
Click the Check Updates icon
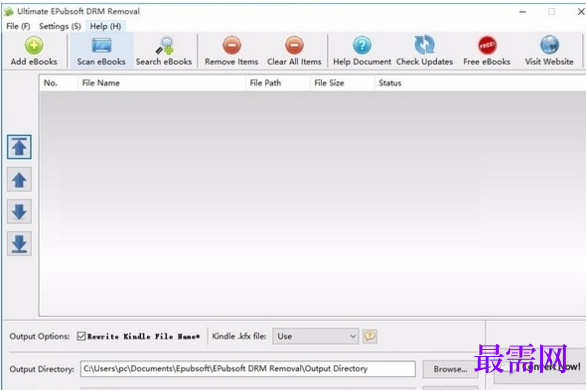tap(425, 45)
